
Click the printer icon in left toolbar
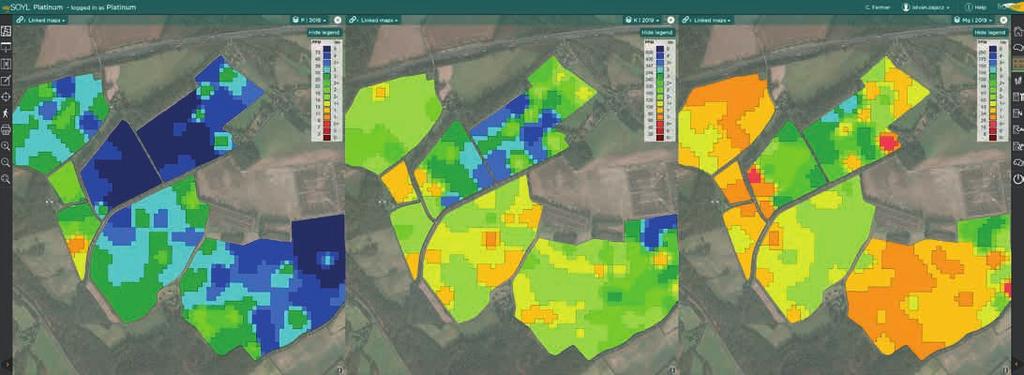click(6, 129)
